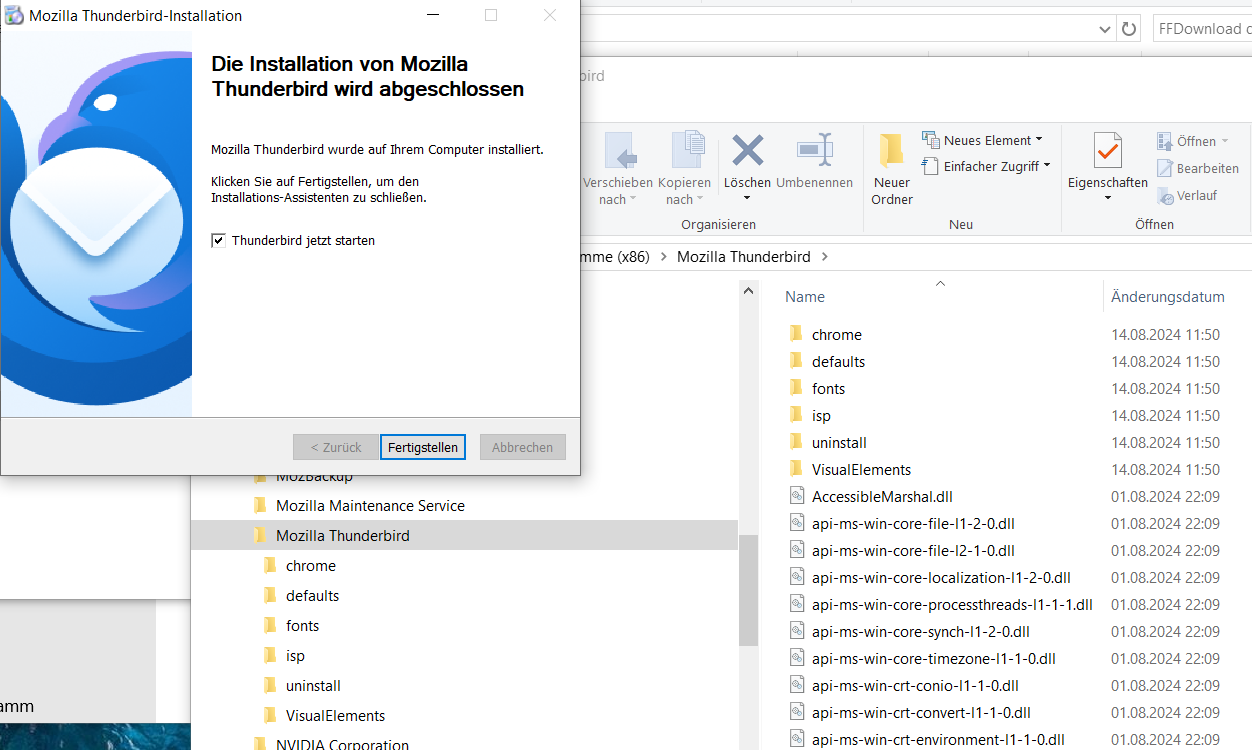
Task: Select defaults subfolder in navigation tree
Action: [x=312, y=596]
